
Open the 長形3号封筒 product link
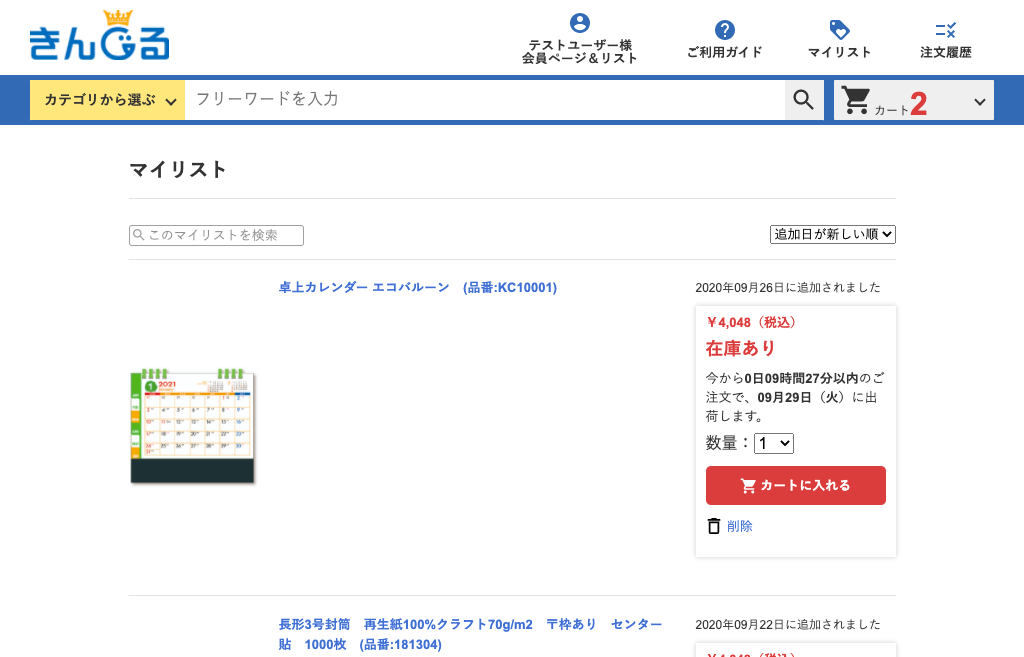click(x=470, y=634)
